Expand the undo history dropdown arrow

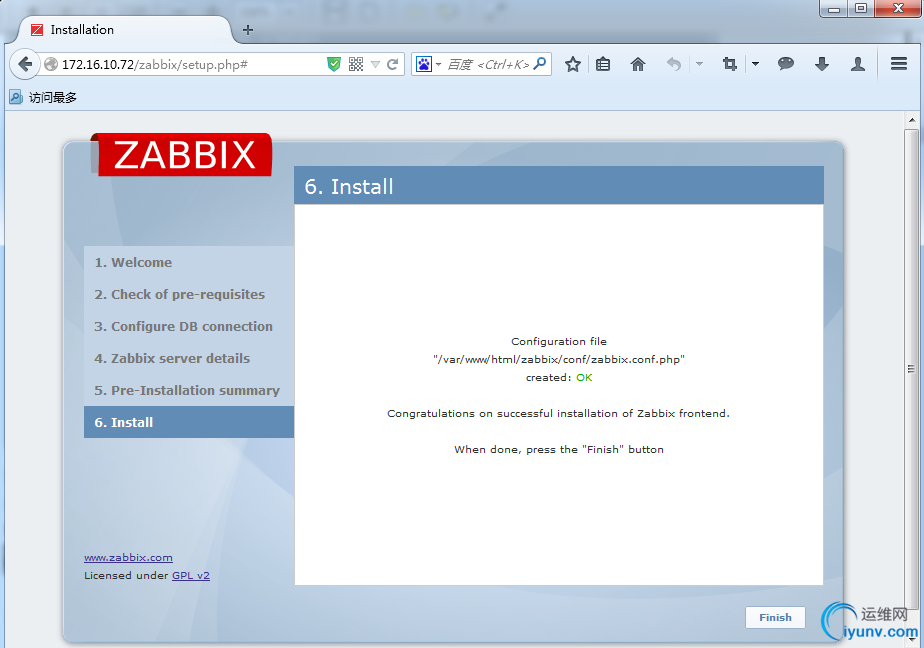pos(699,64)
